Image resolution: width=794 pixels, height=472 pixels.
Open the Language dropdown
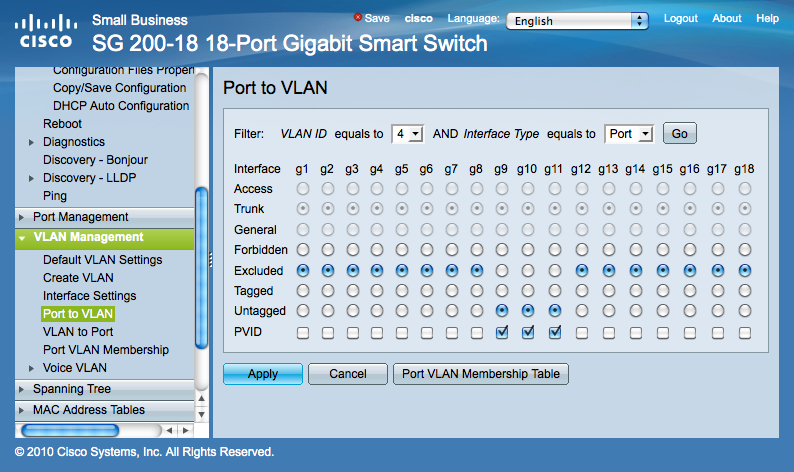pyautogui.click(x=577, y=21)
